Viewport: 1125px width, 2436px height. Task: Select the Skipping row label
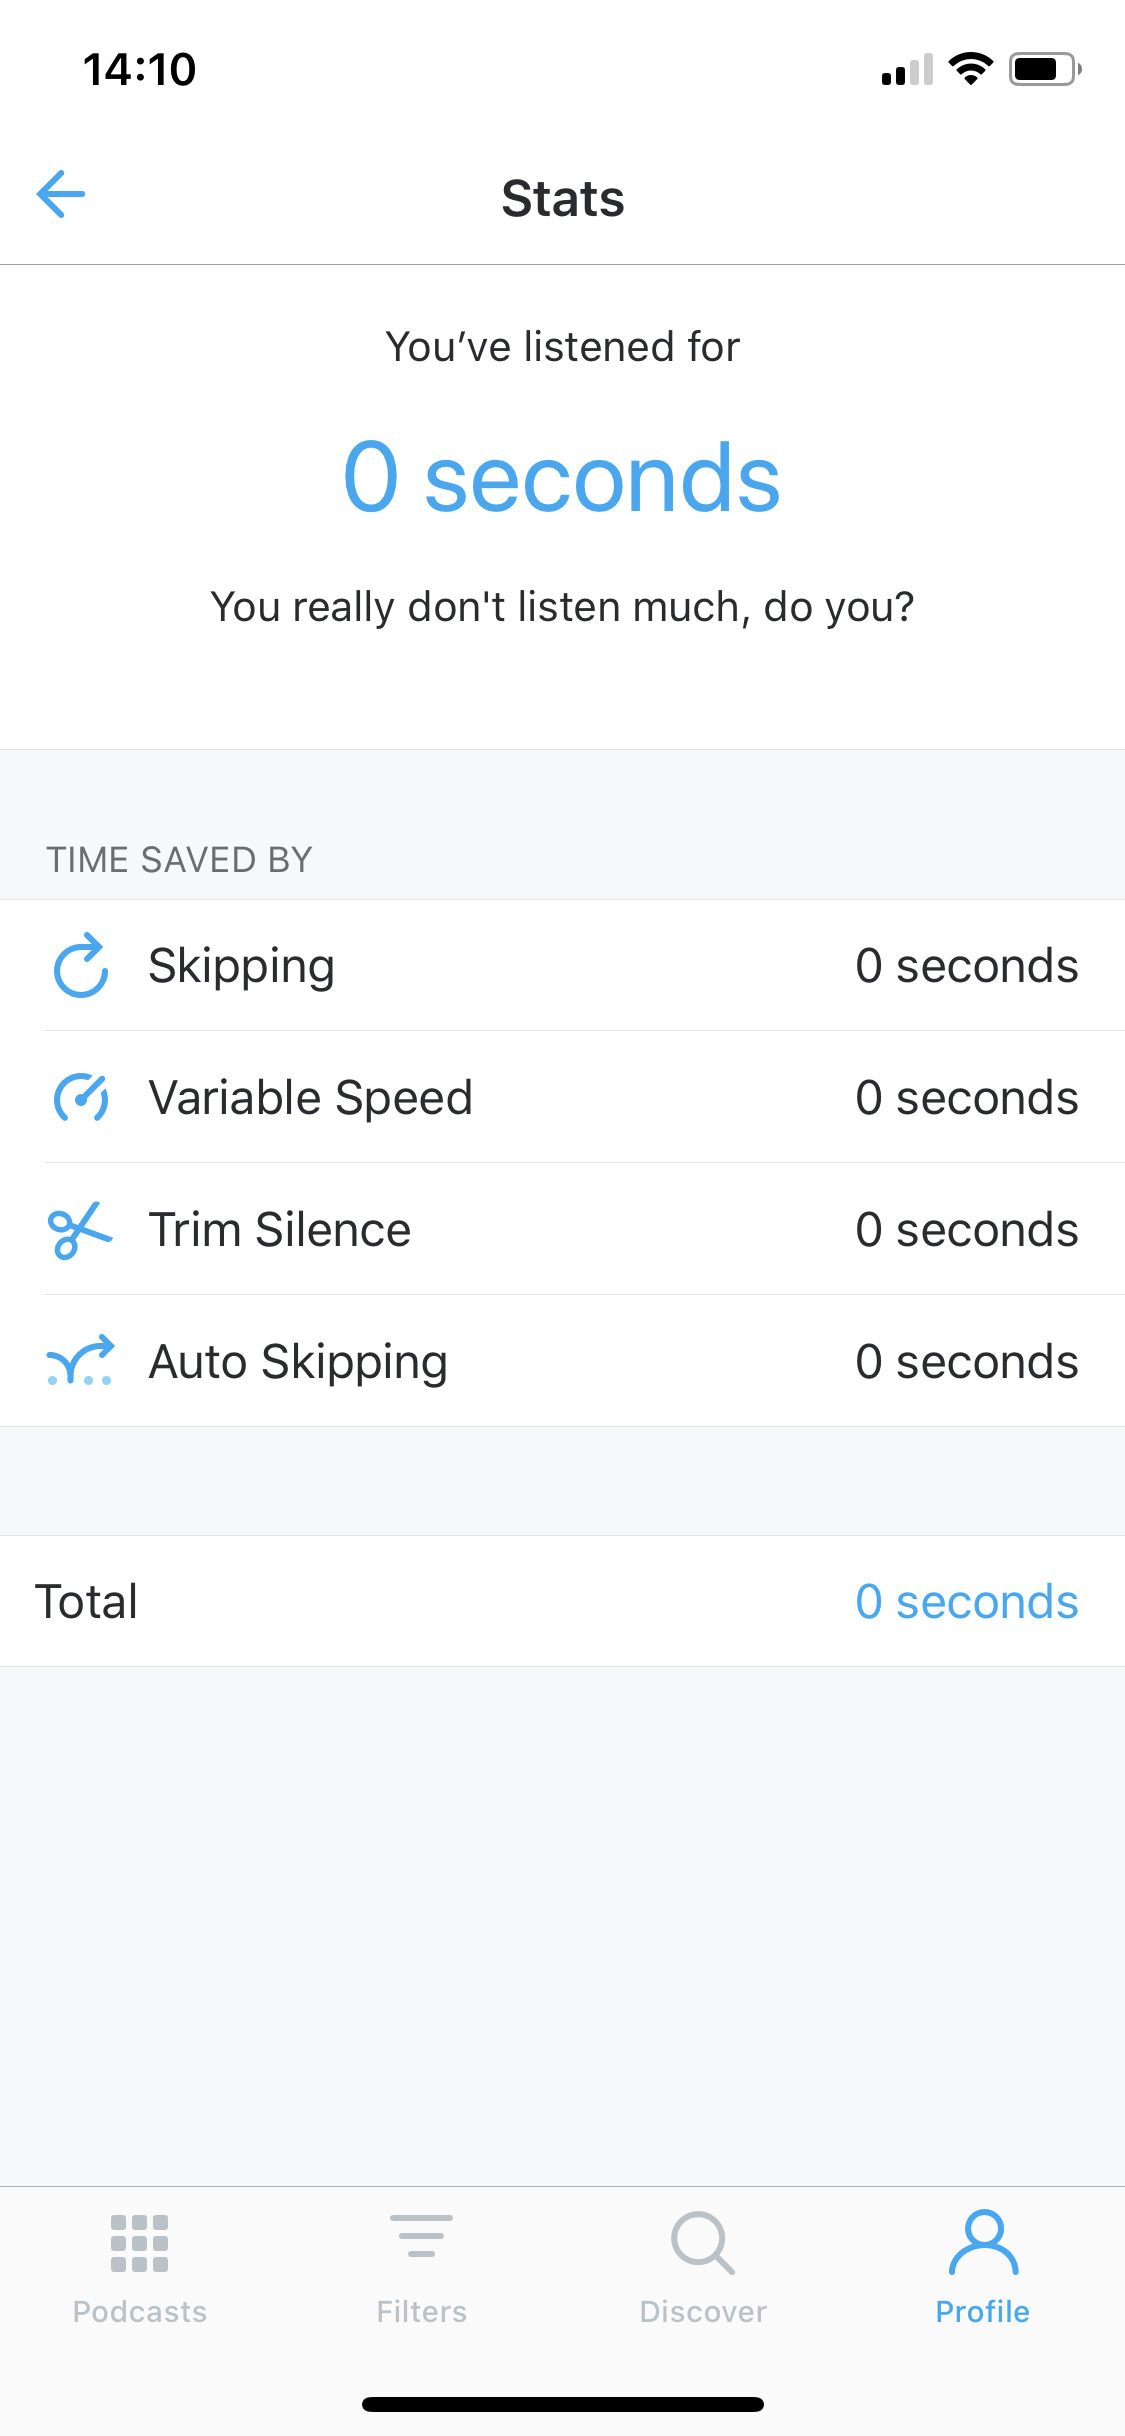241,966
